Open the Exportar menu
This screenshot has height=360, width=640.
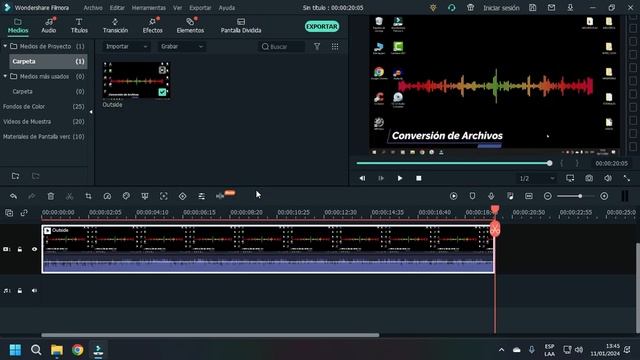point(200,8)
